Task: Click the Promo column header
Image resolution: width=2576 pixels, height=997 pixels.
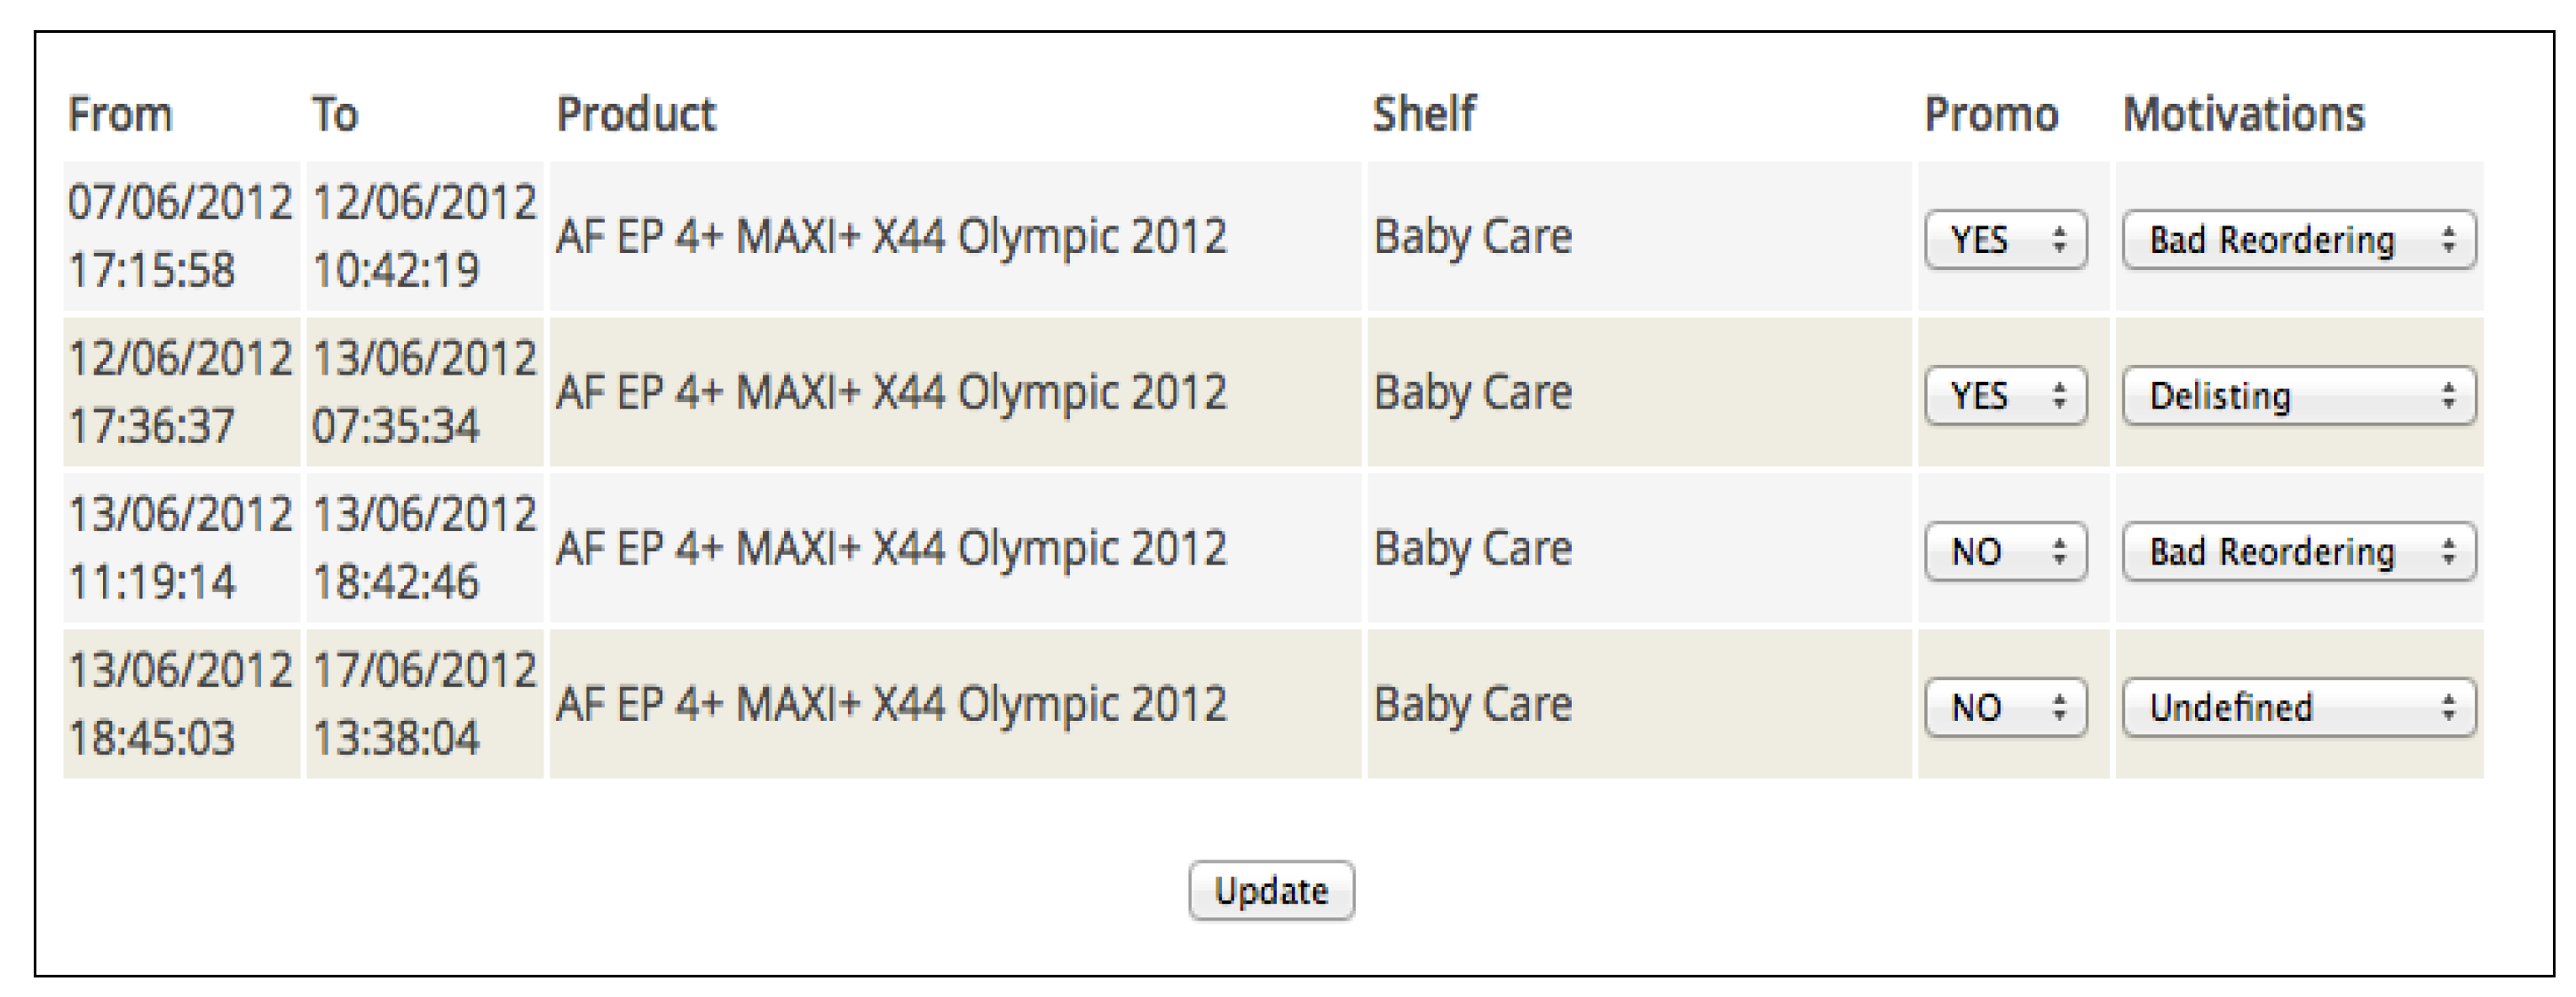Action: (x=1991, y=114)
